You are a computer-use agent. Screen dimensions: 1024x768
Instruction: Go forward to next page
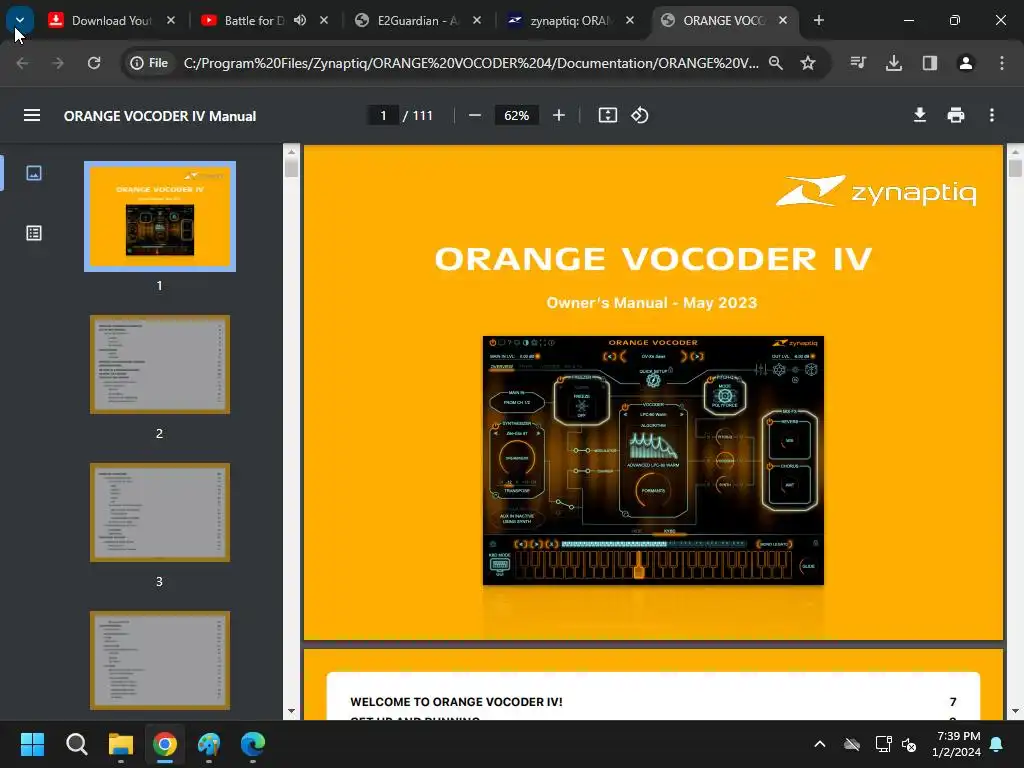coord(58,63)
